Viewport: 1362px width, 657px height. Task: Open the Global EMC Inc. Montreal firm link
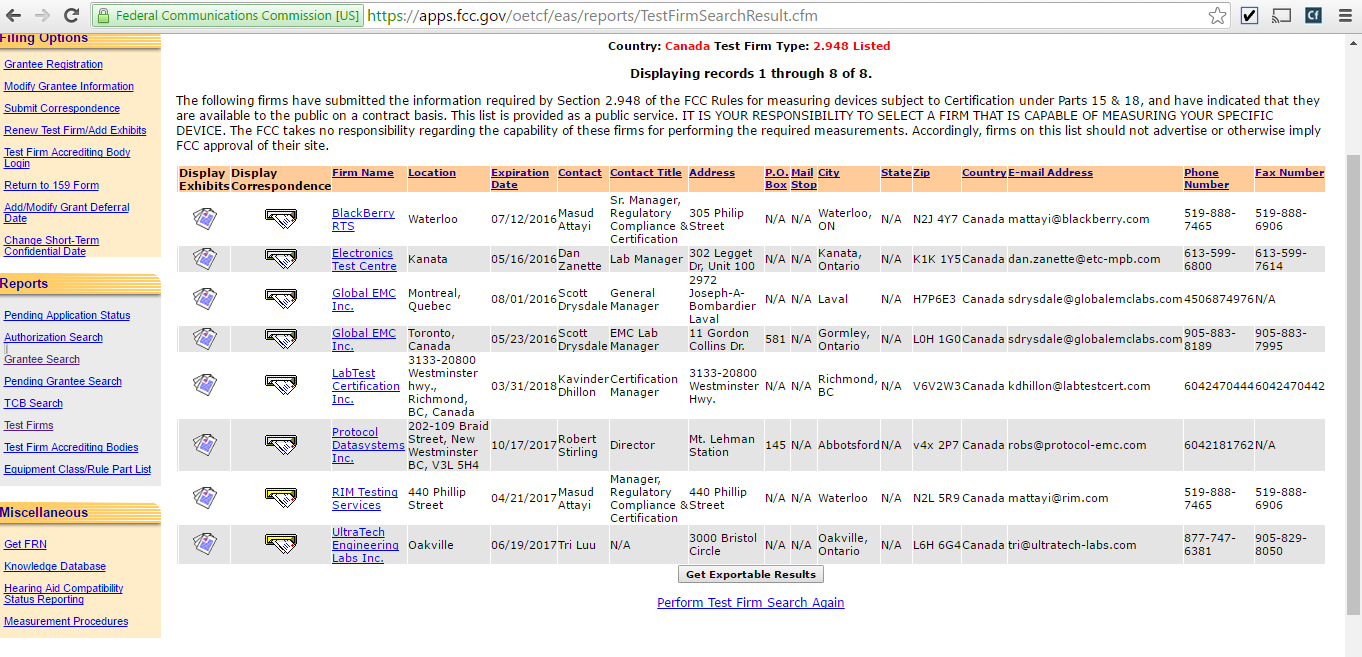[363, 299]
